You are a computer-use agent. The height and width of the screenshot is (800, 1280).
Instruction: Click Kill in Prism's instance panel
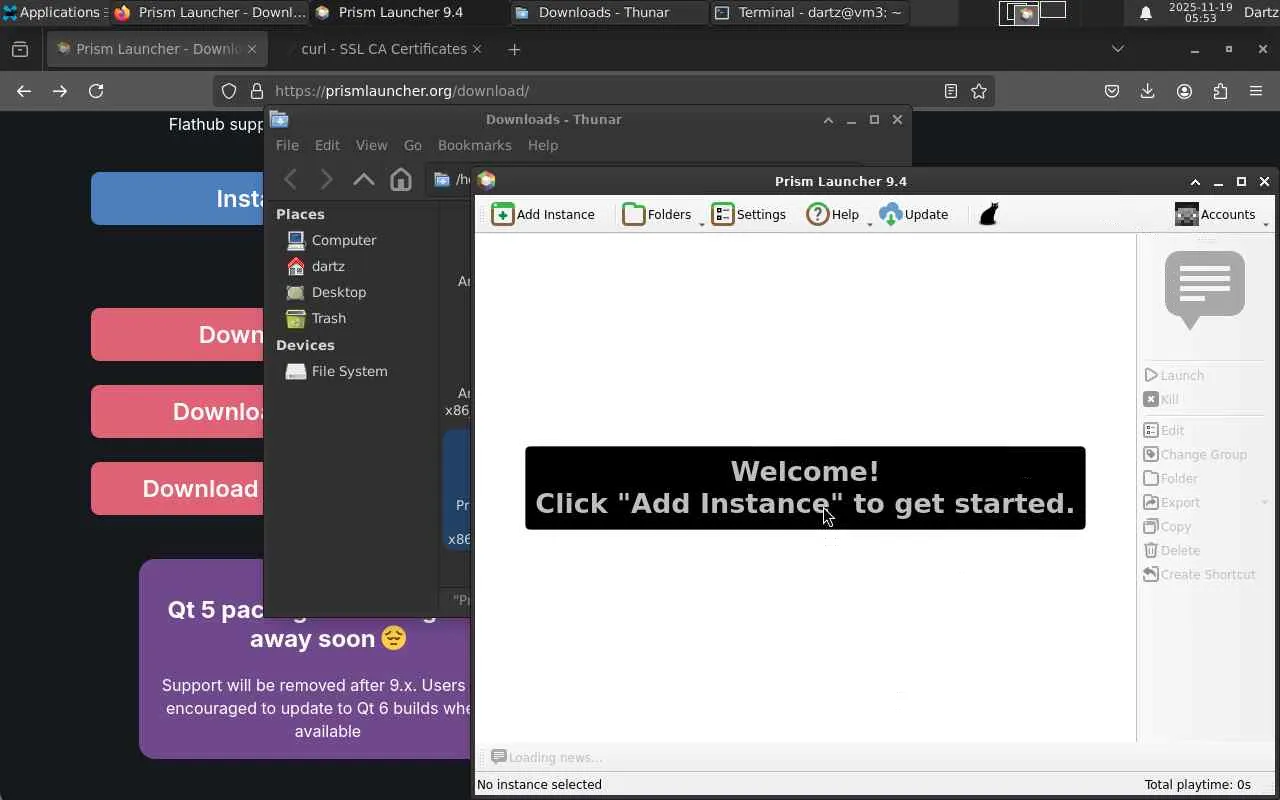(x=1161, y=399)
